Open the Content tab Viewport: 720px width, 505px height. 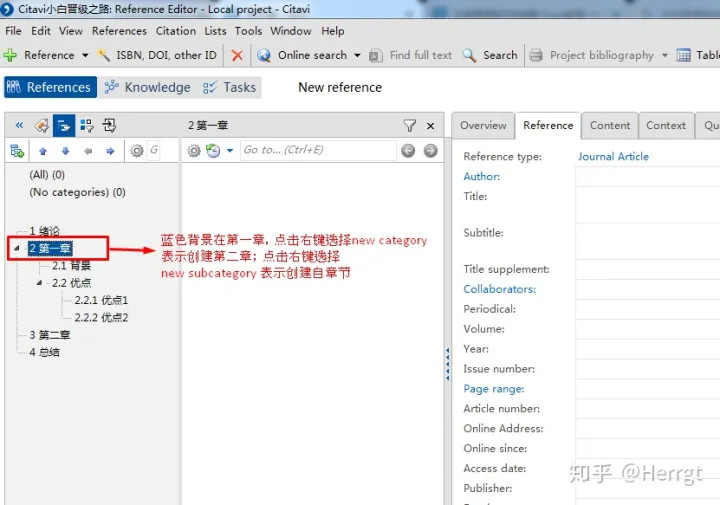coord(610,125)
